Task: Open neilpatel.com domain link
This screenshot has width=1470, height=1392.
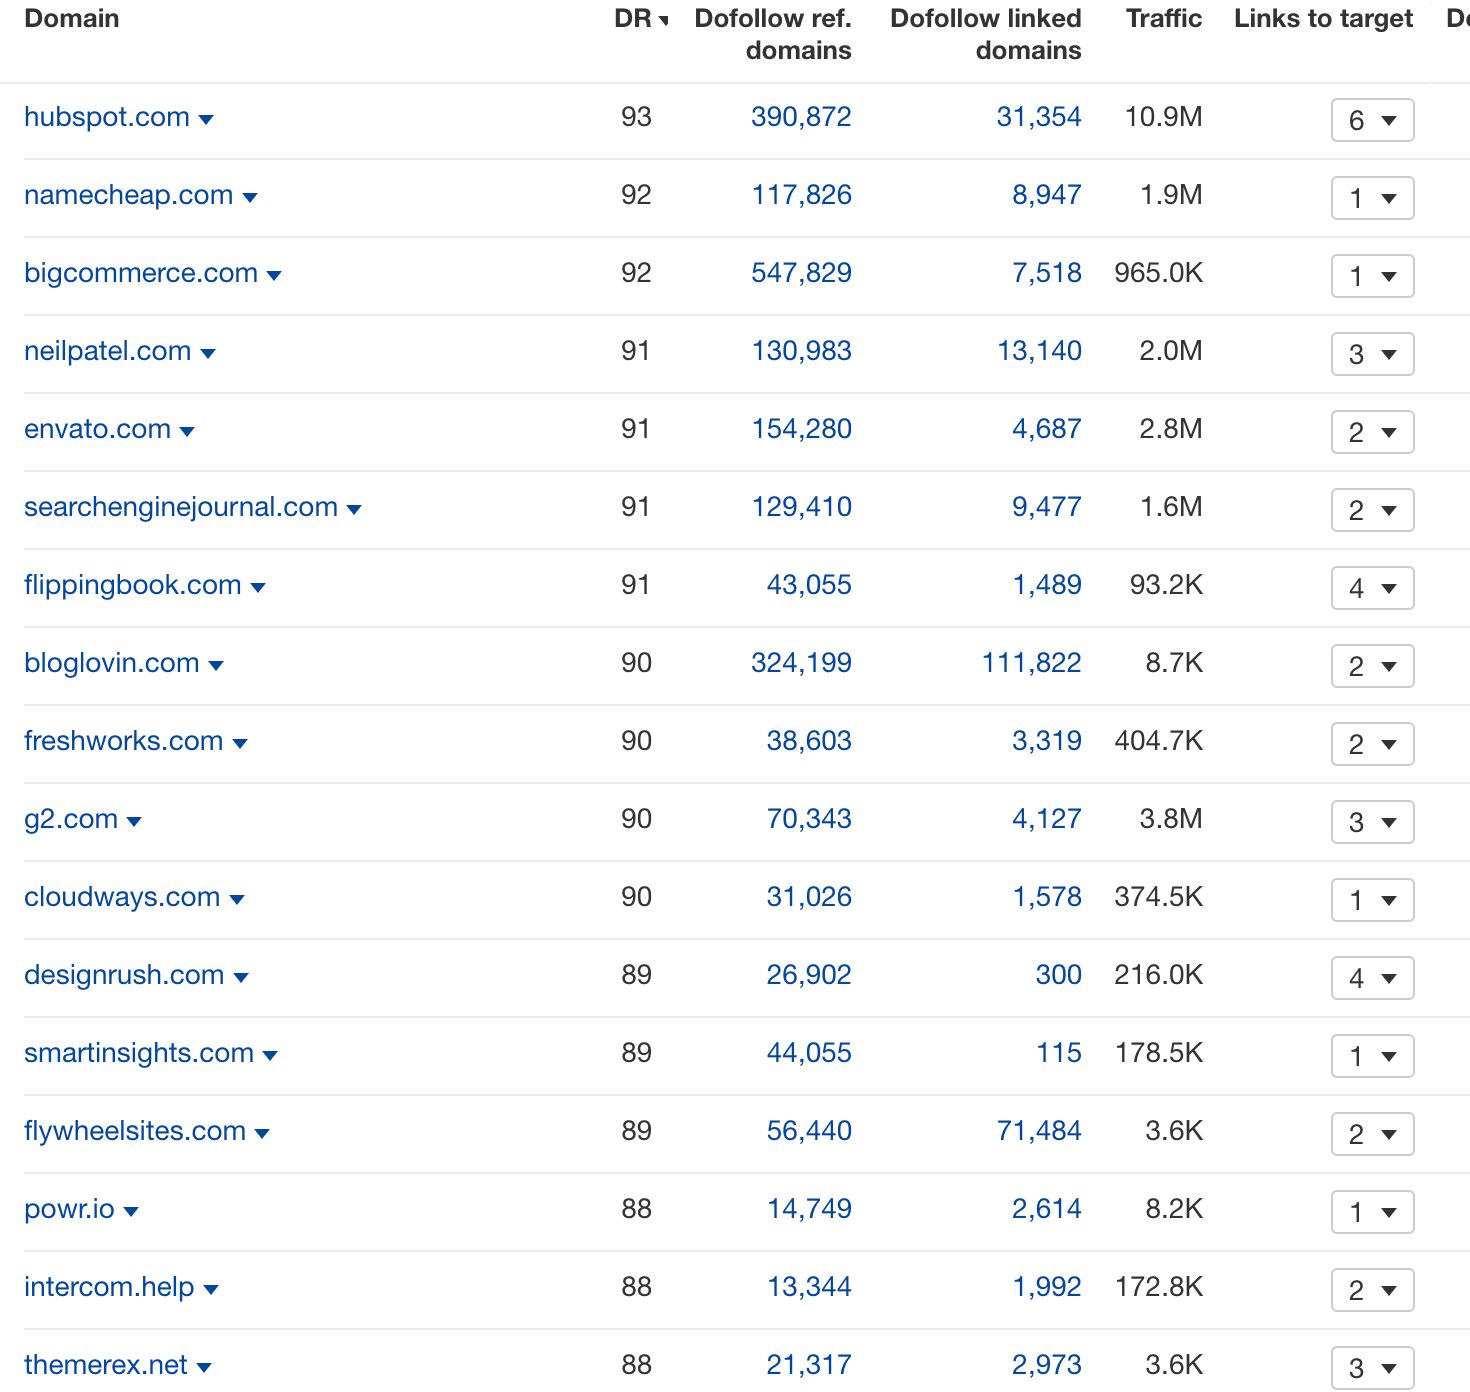Action: (108, 351)
